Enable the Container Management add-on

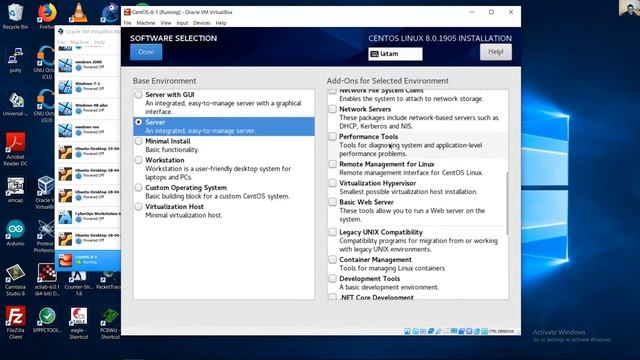[x=333, y=260]
